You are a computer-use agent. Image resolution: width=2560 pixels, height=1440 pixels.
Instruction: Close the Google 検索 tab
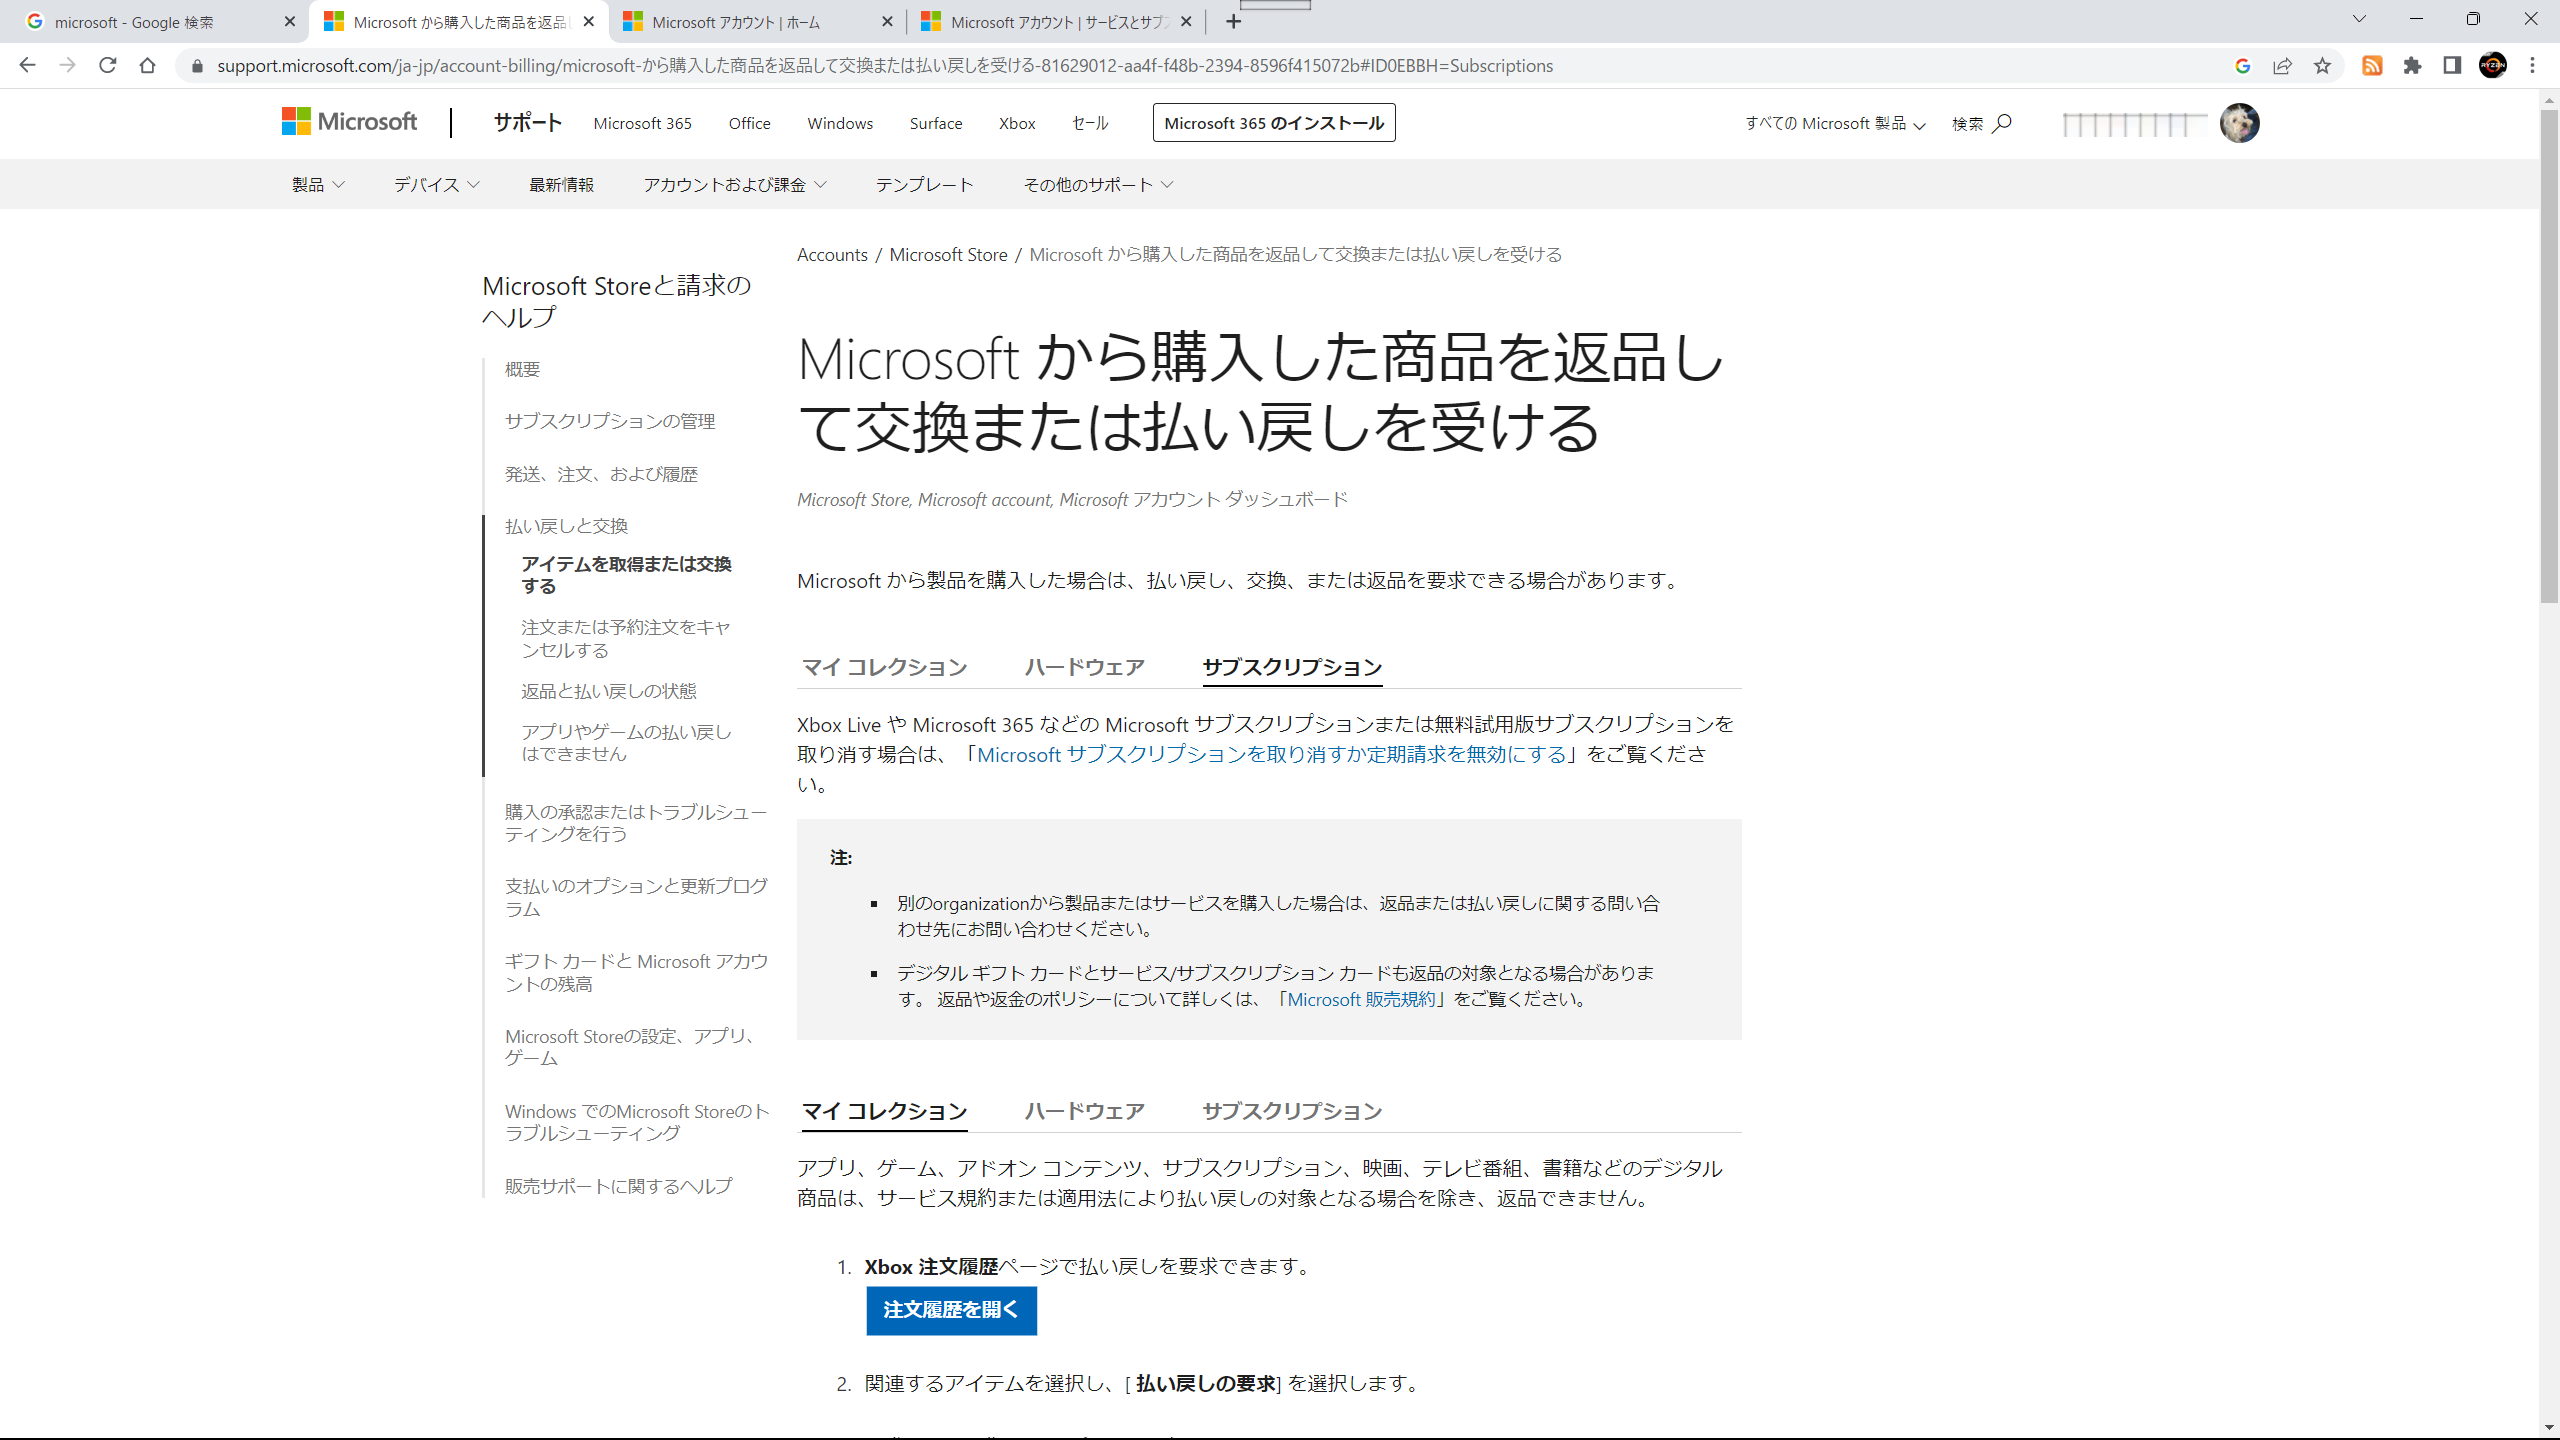click(290, 22)
